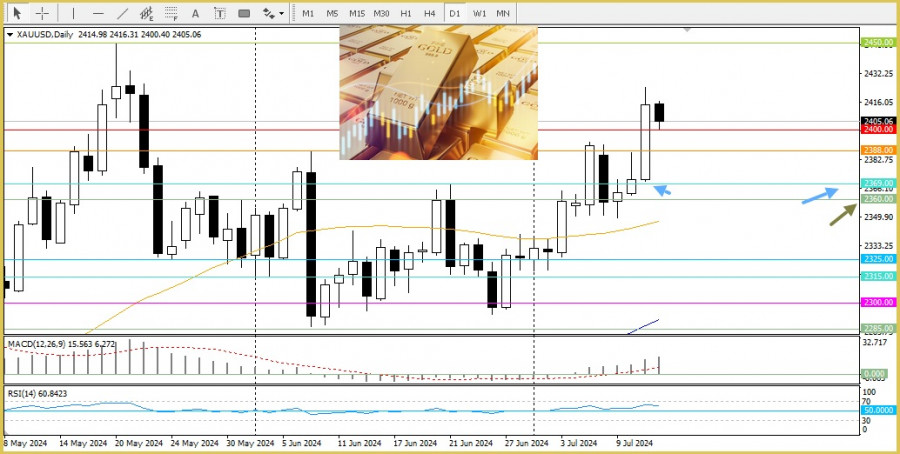Click the 2432.25 price scale value

(x=878, y=73)
